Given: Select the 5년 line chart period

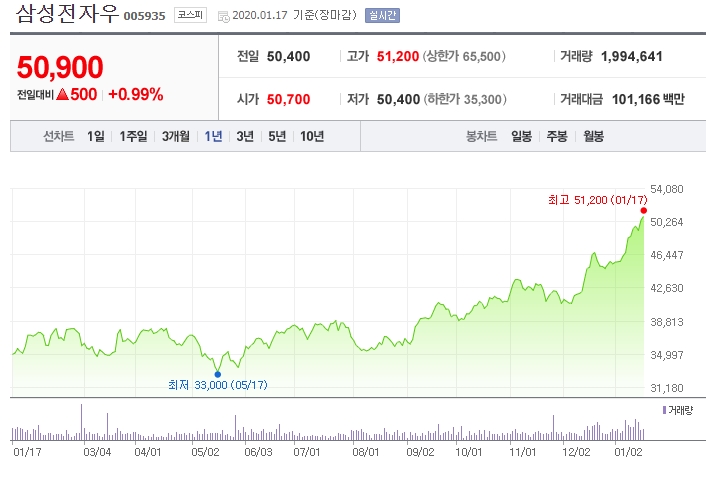Looking at the screenshot, I should pos(277,136).
